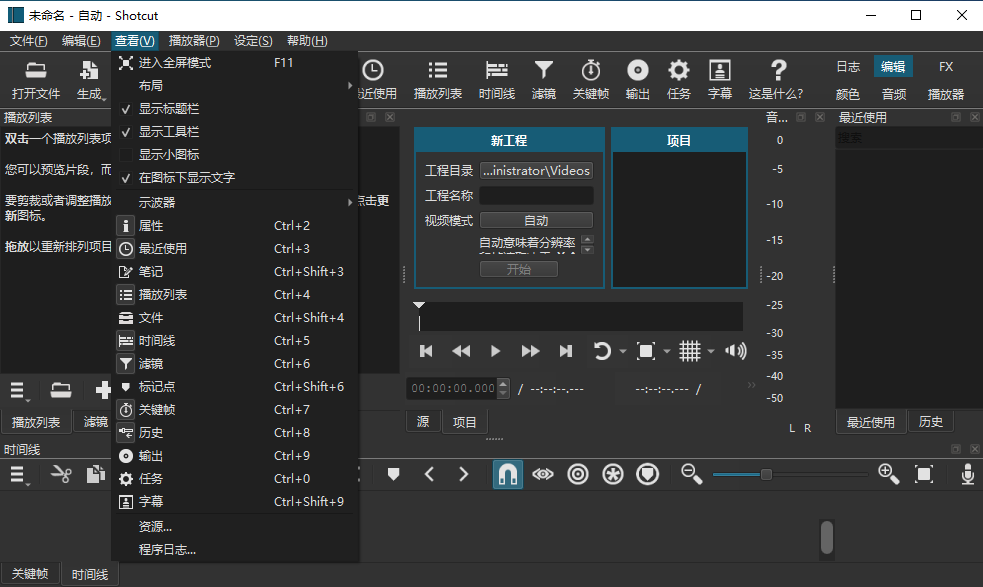The width and height of the screenshot is (983, 587).
Task: Skip to the end of the clip
Action: pos(565,351)
